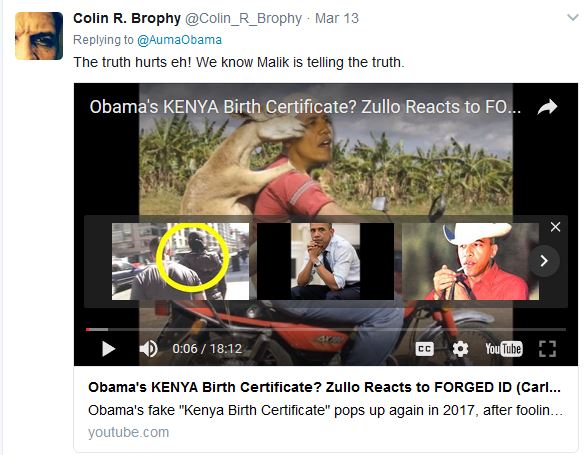Open the video settings gear
The width and height of the screenshot is (586, 455).
pyautogui.click(x=460, y=349)
